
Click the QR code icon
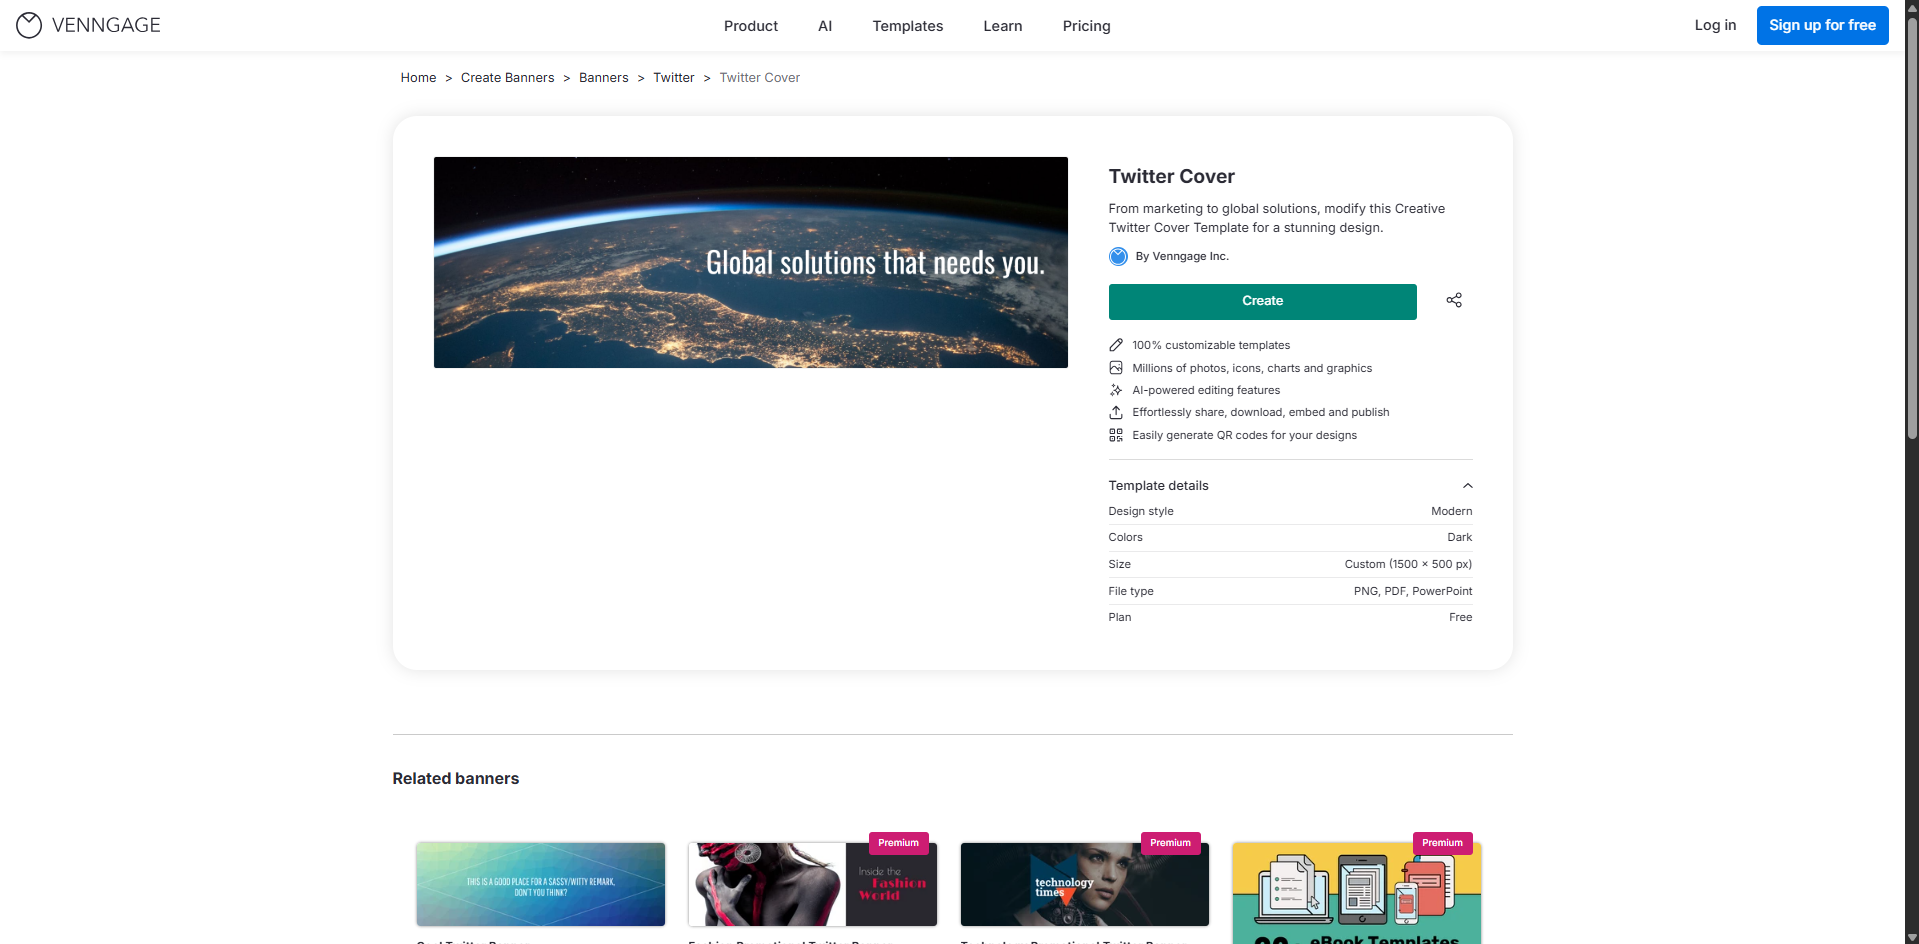tap(1116, 435)
